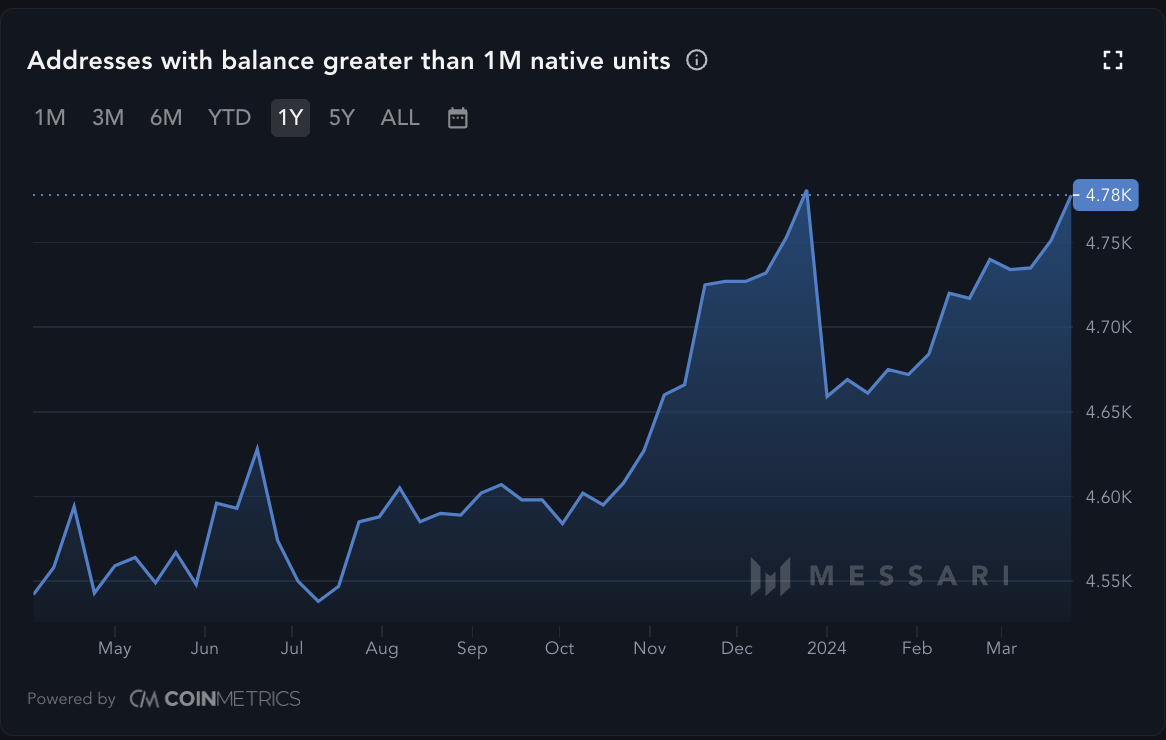Open the calendar date range picker

pos(457,118)
